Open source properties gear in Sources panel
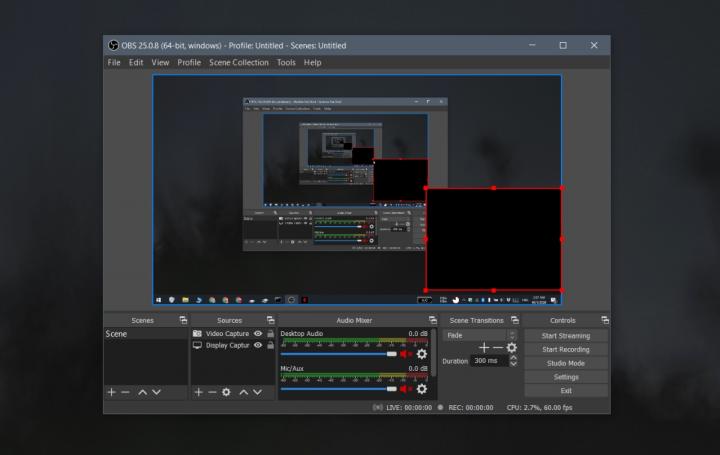This screenshot has height=455, width=720. click(226, 392)
